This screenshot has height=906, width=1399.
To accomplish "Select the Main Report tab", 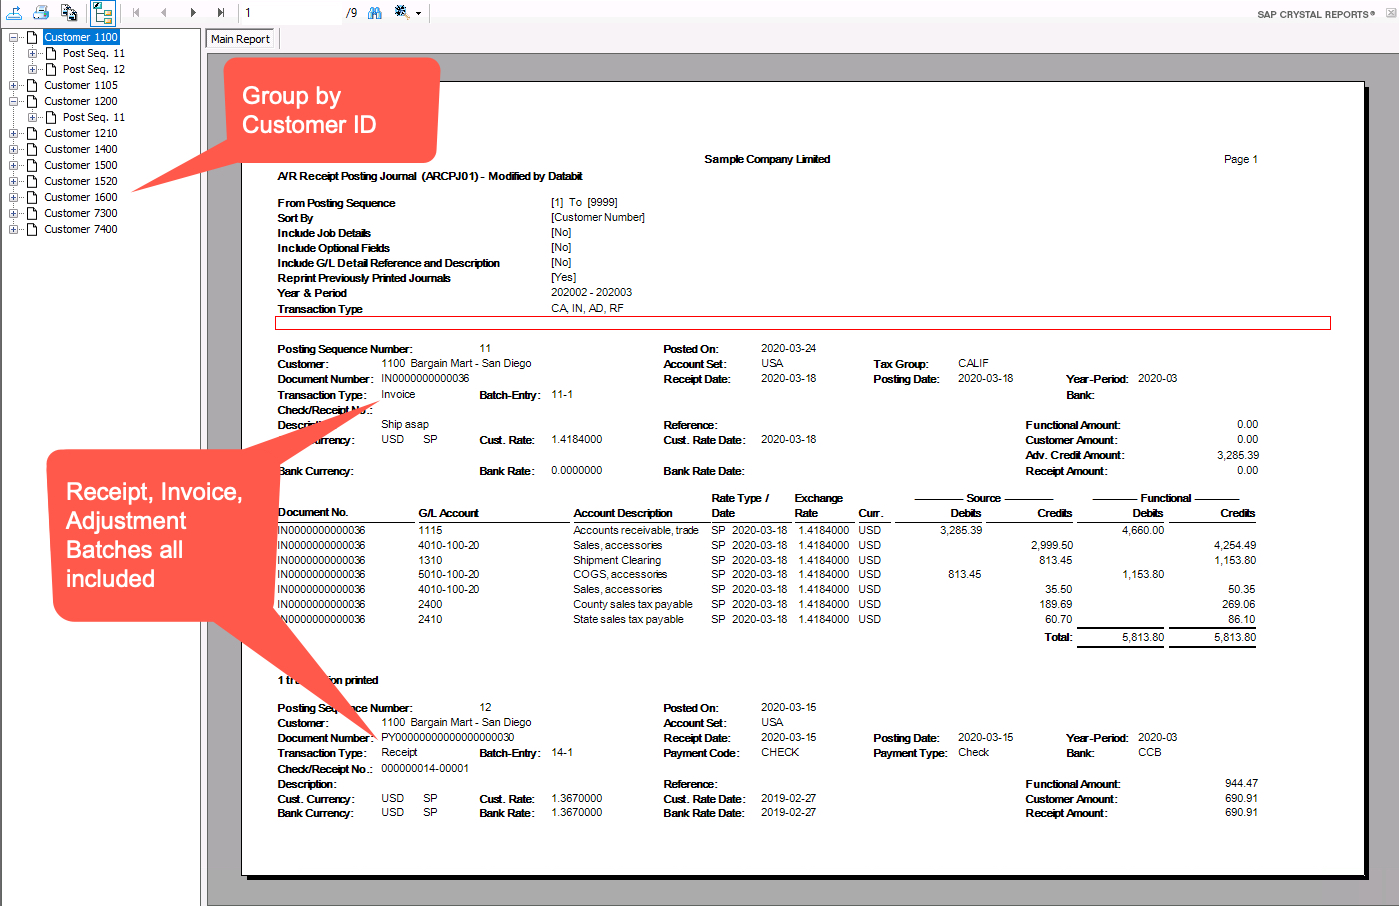I will point(240,39).
